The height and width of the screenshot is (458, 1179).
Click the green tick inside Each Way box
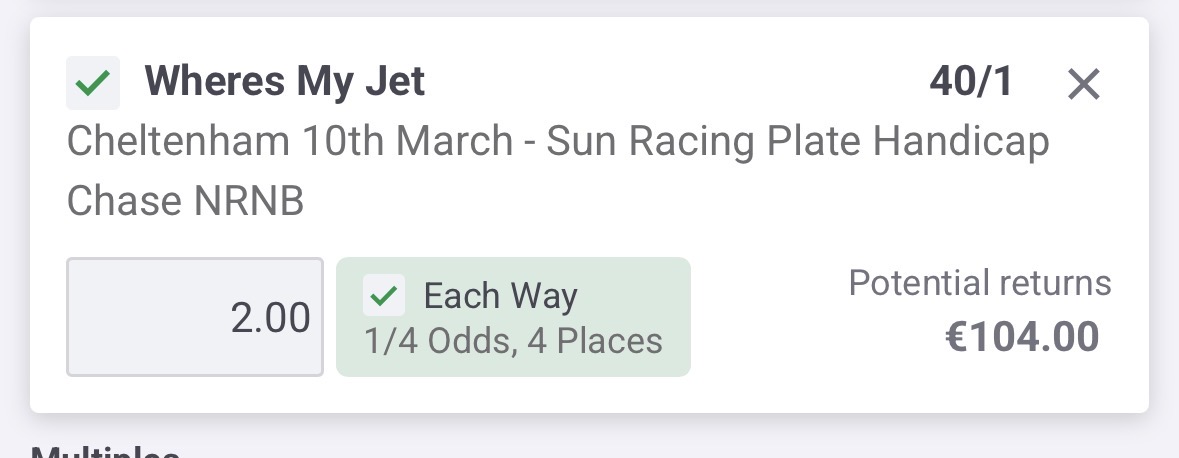tap(384, 296)
